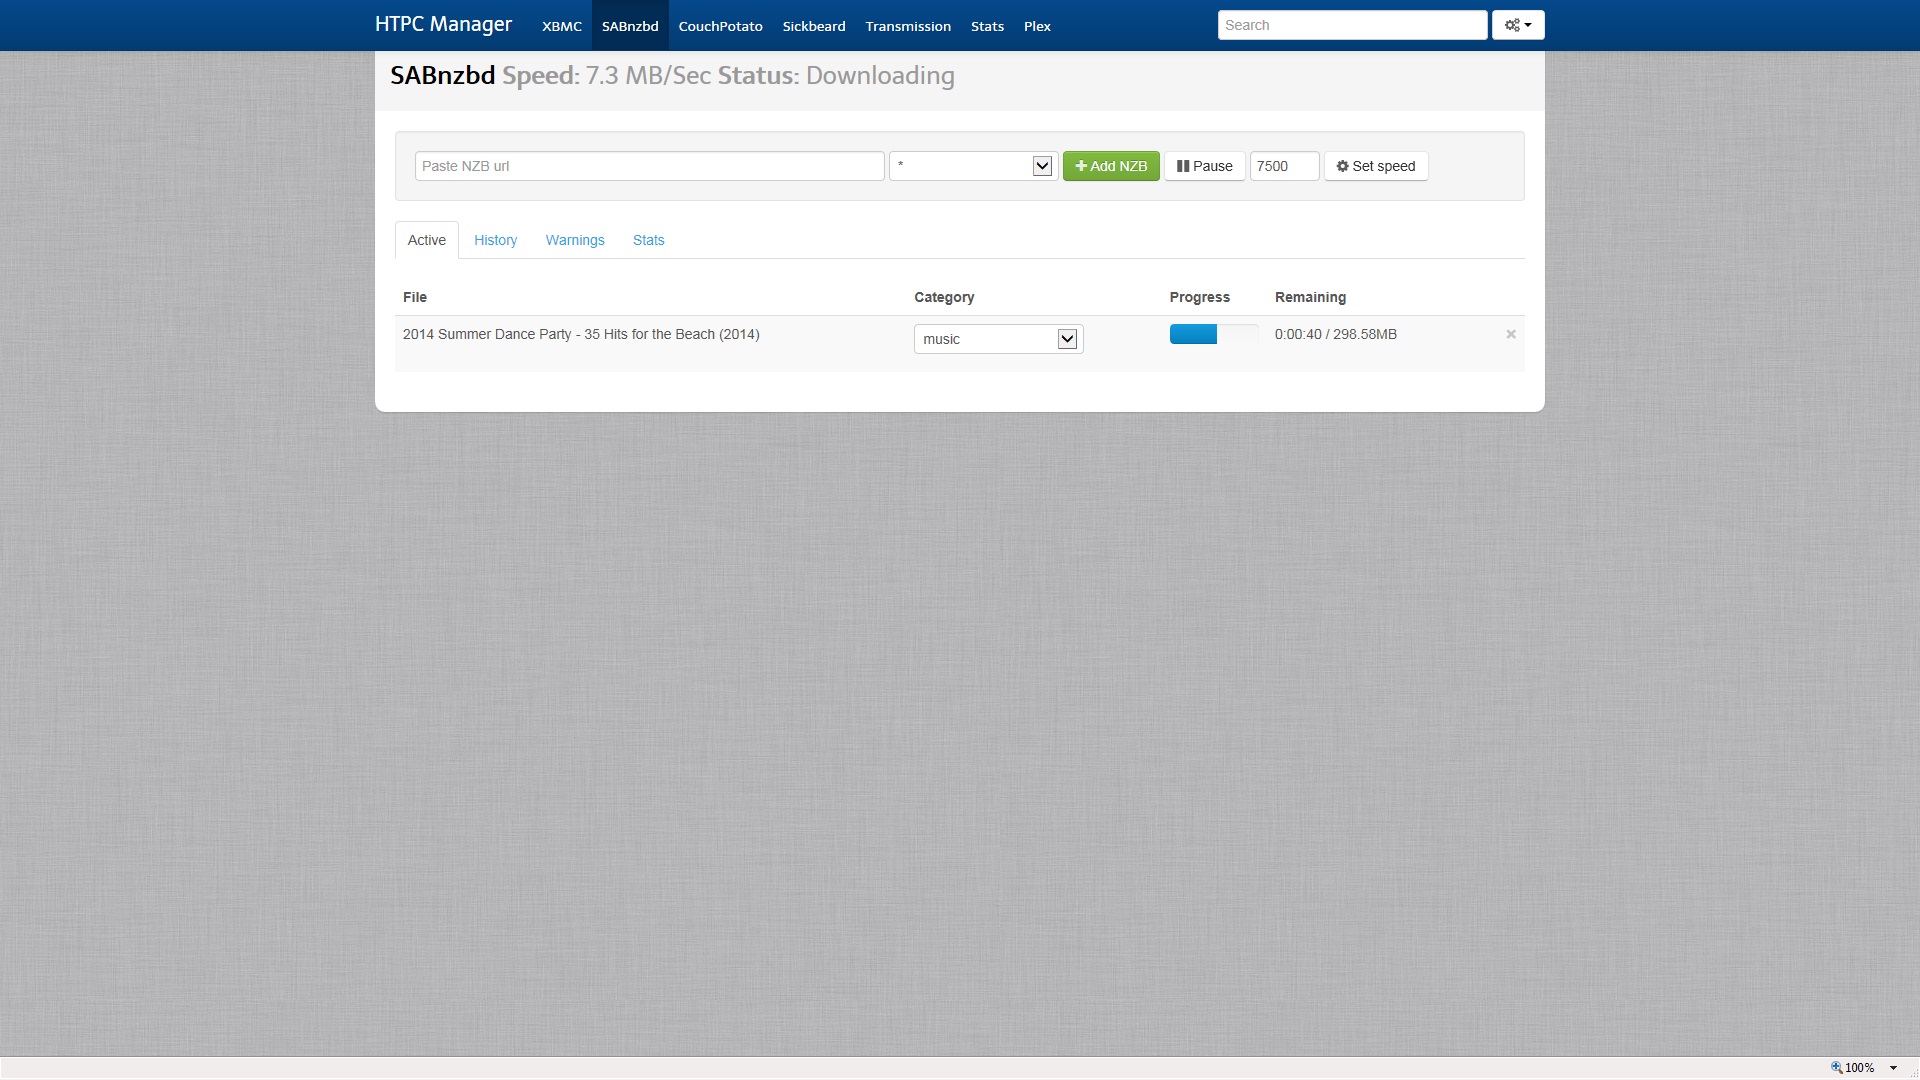Change the music category dropdown
Viewport: 1920px width, 1080px height.
(x=998, y=339)
